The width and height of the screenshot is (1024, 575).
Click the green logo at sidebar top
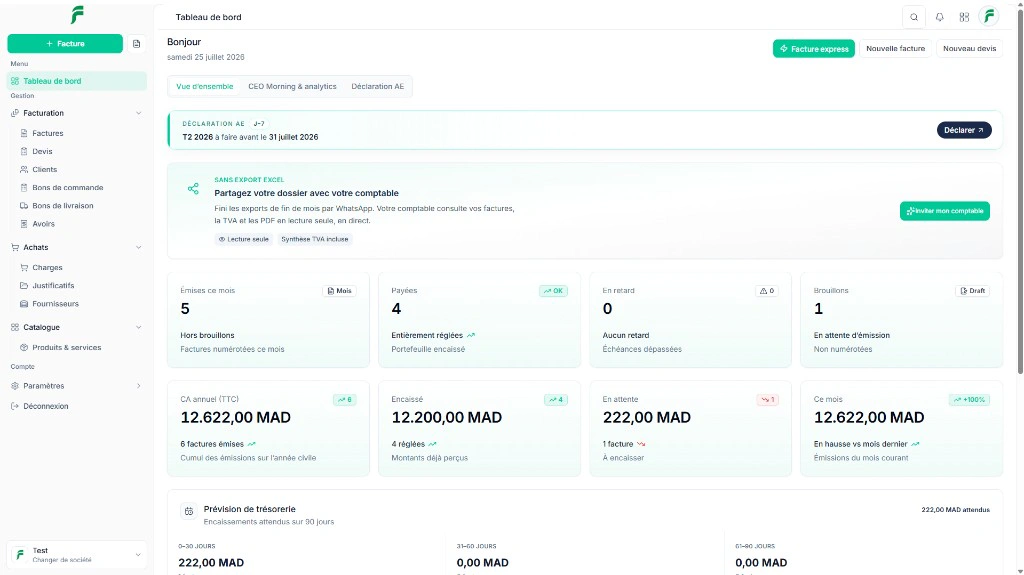click(x=77, y=14)
